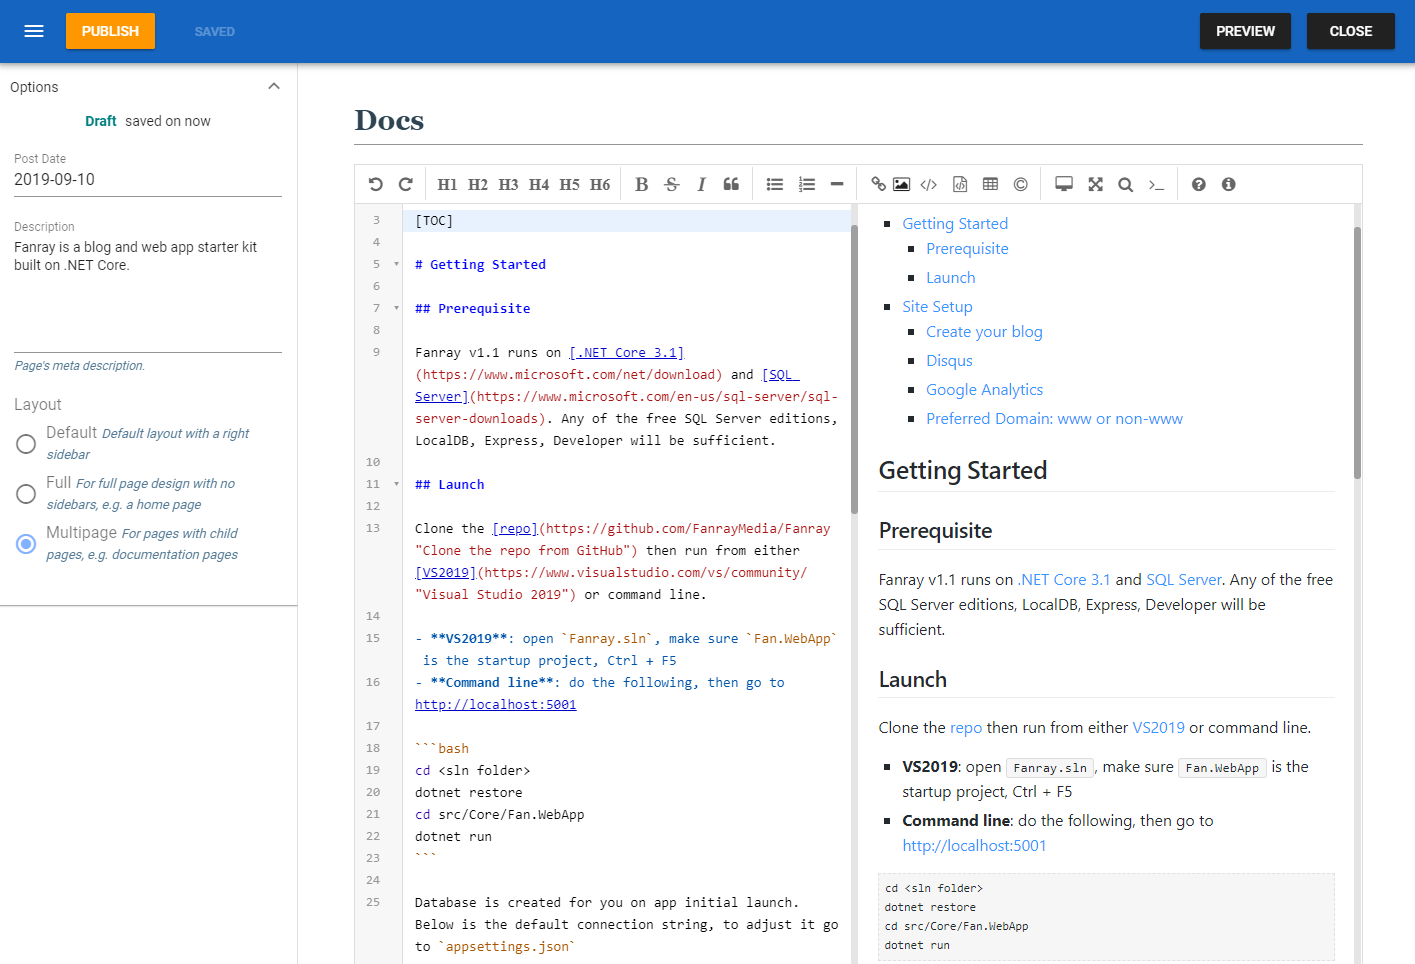The height and width of the screenshot is (964, 1415).
Task: Click the PUBLISH button
Action: 110,31
